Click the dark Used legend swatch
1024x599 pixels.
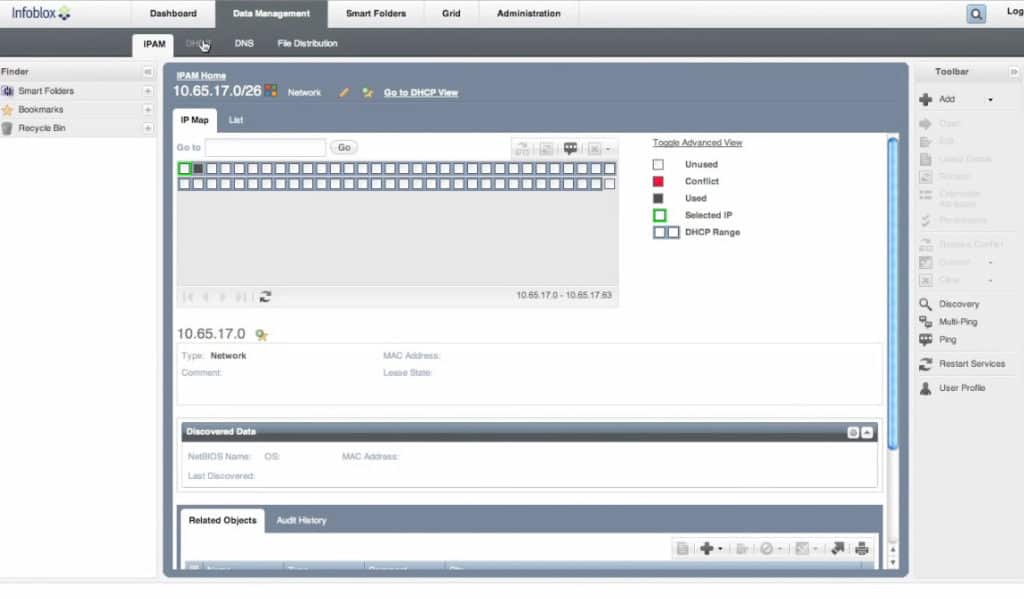point(658,199)
